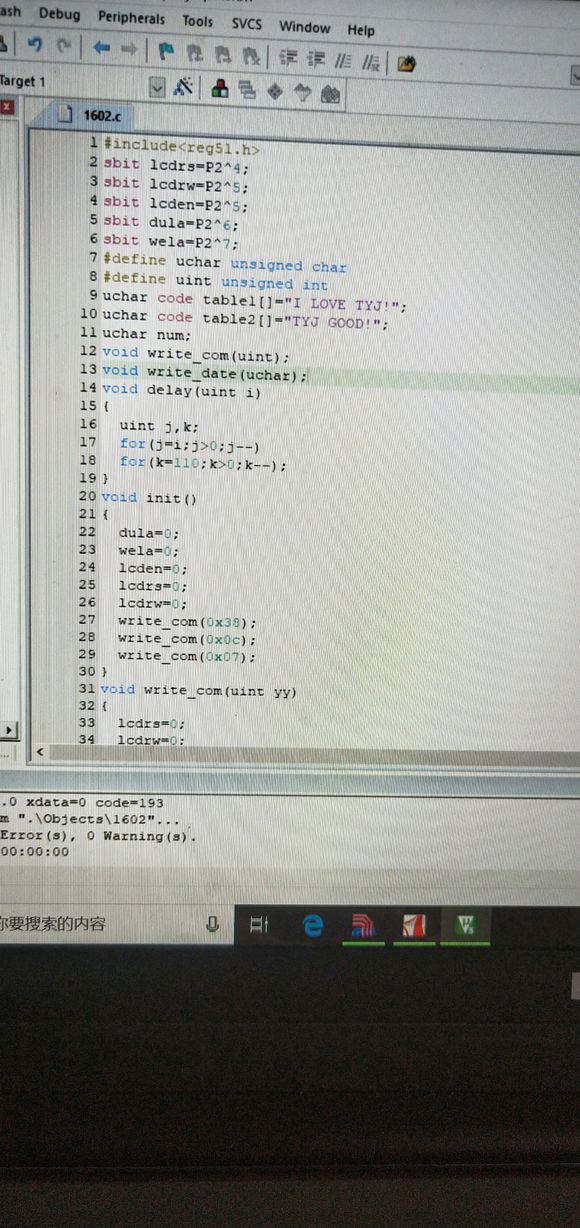Close the project pane with red X
The image size is (580, 1228).
pos(7,105)
